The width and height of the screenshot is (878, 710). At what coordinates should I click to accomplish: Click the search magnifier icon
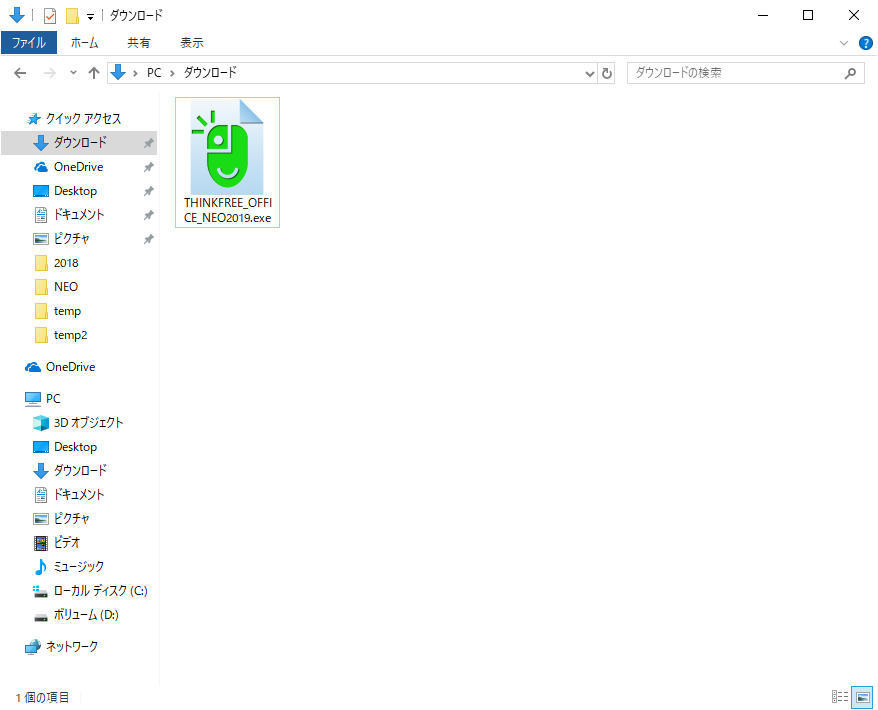tap(850, 73)
